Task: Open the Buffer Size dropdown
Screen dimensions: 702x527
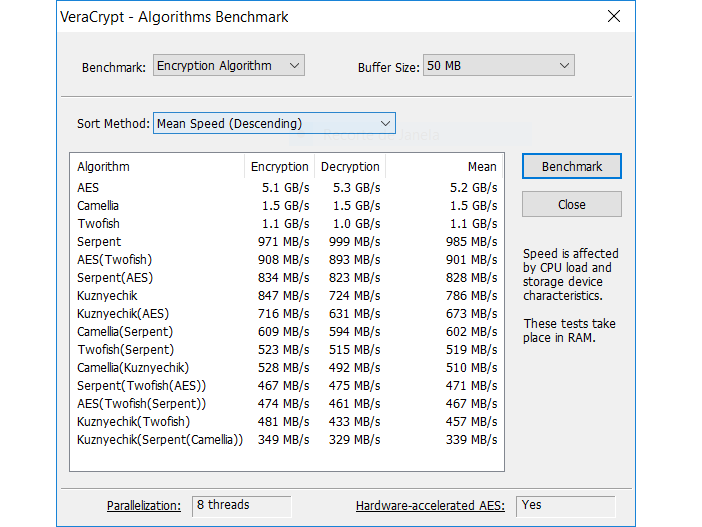Action: pos(499,65)
